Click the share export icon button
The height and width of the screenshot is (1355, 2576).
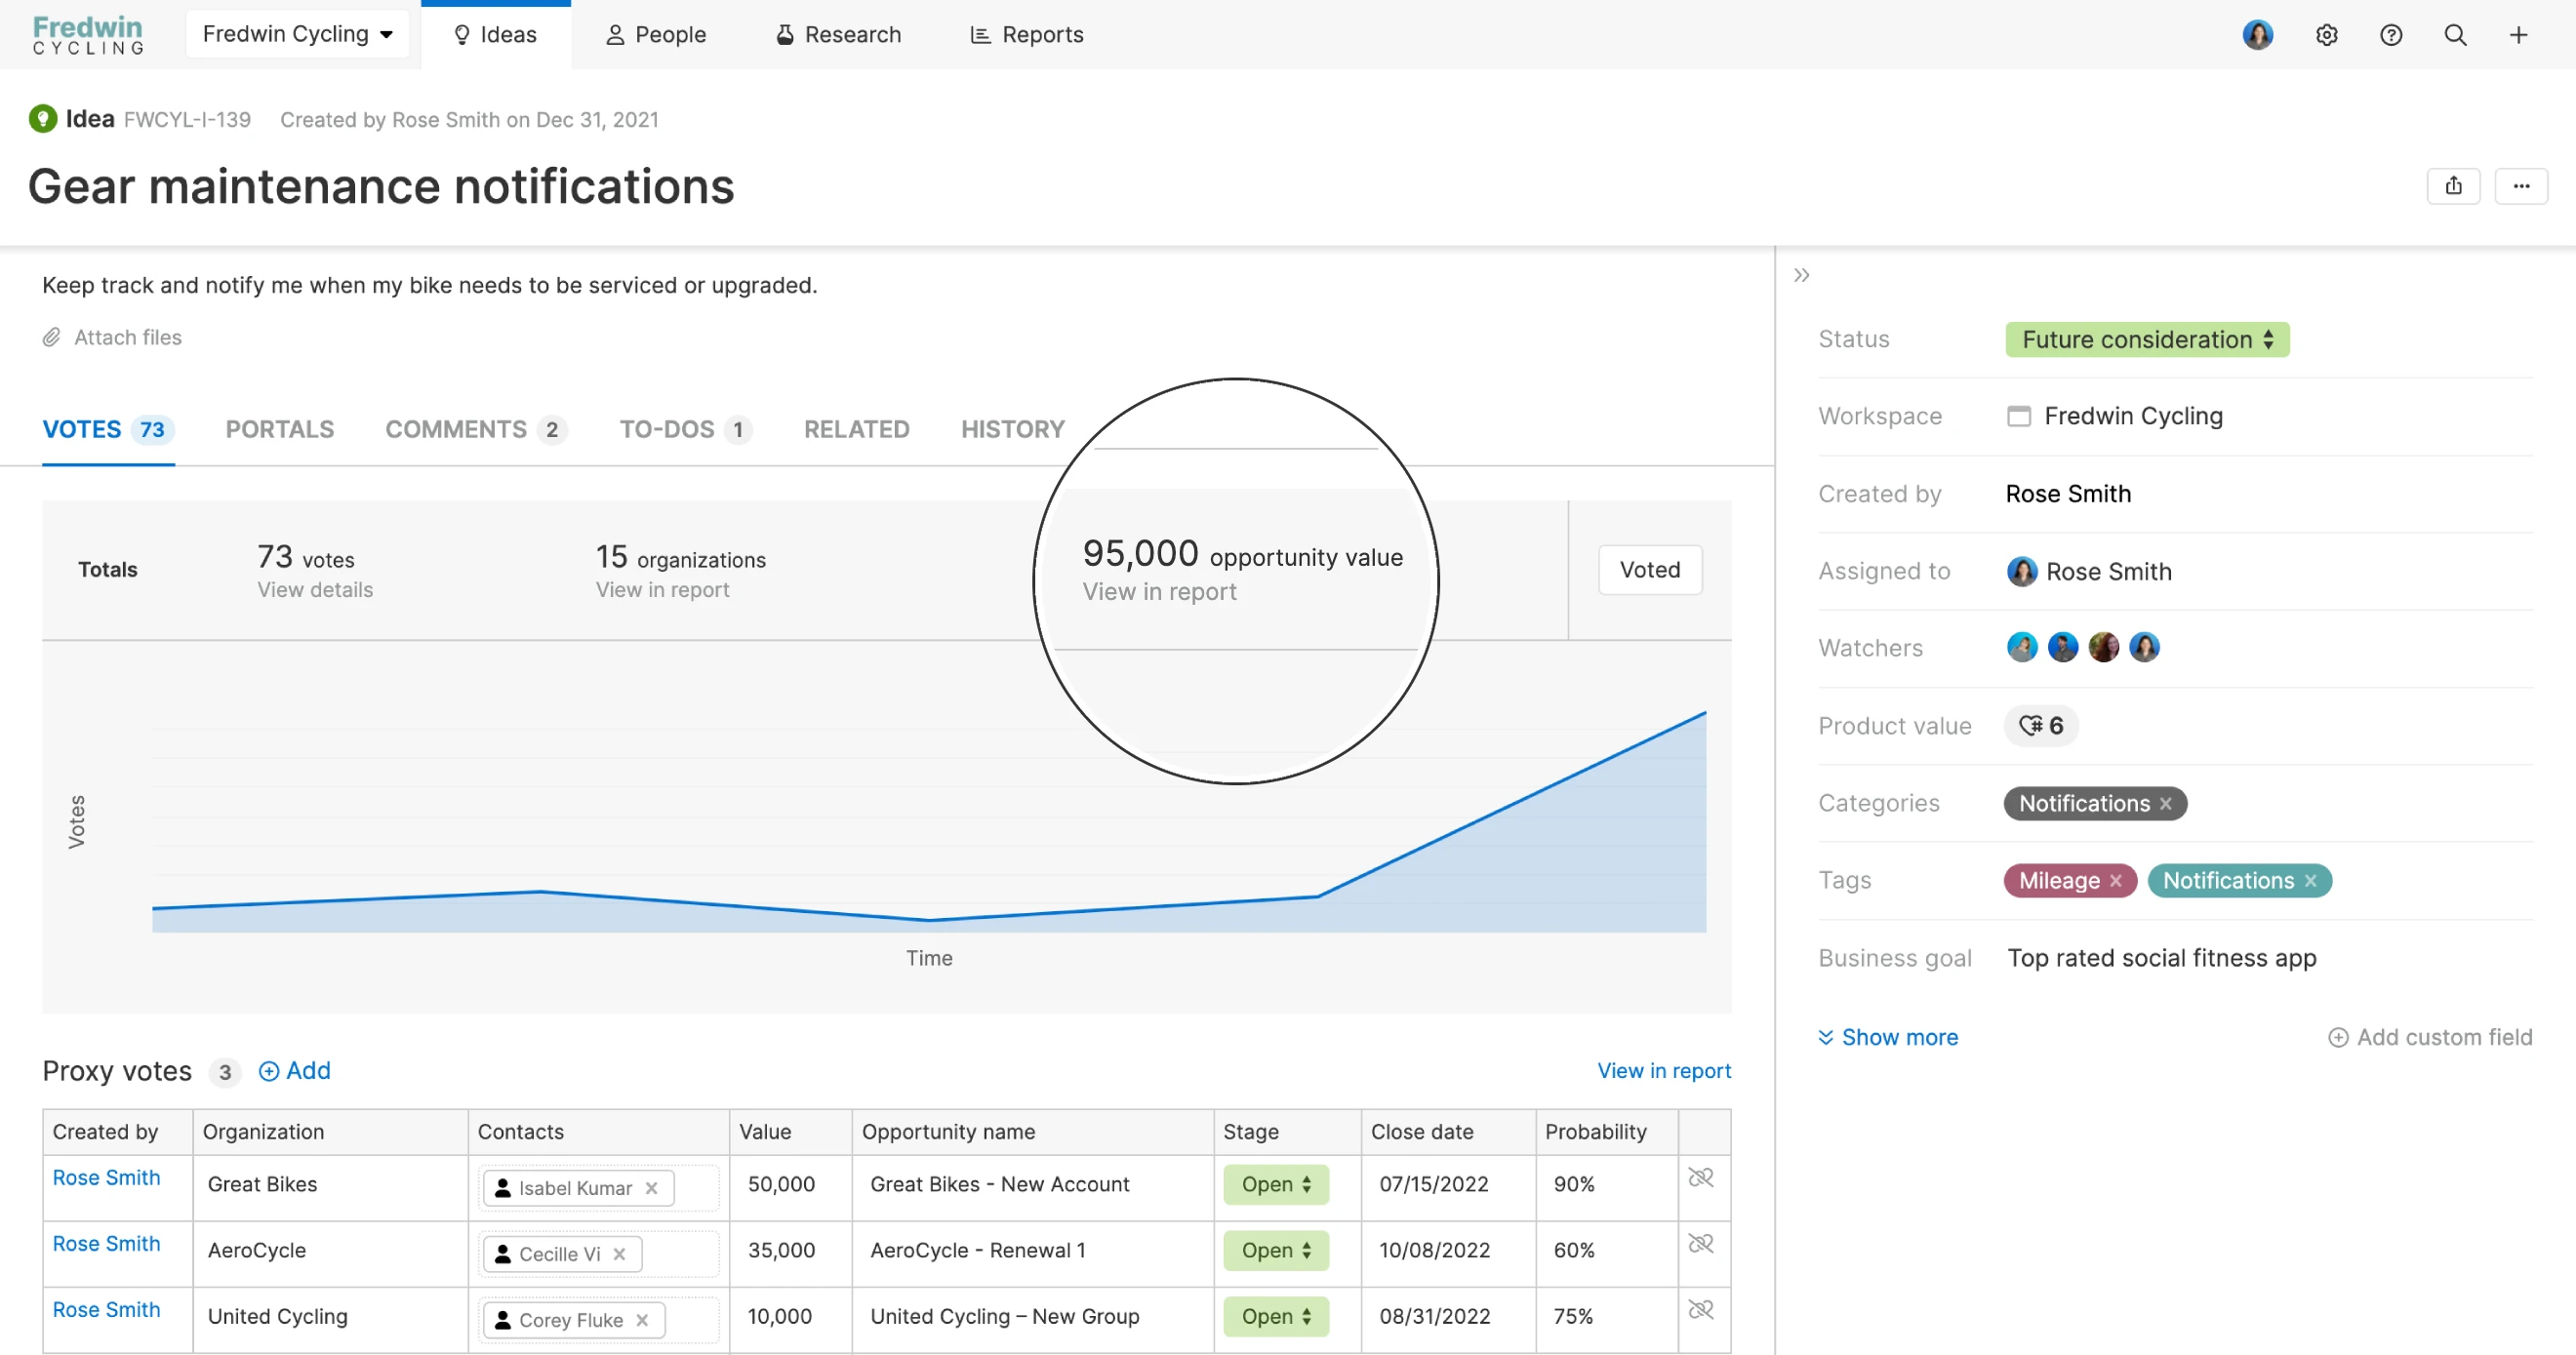[2453, 186]
